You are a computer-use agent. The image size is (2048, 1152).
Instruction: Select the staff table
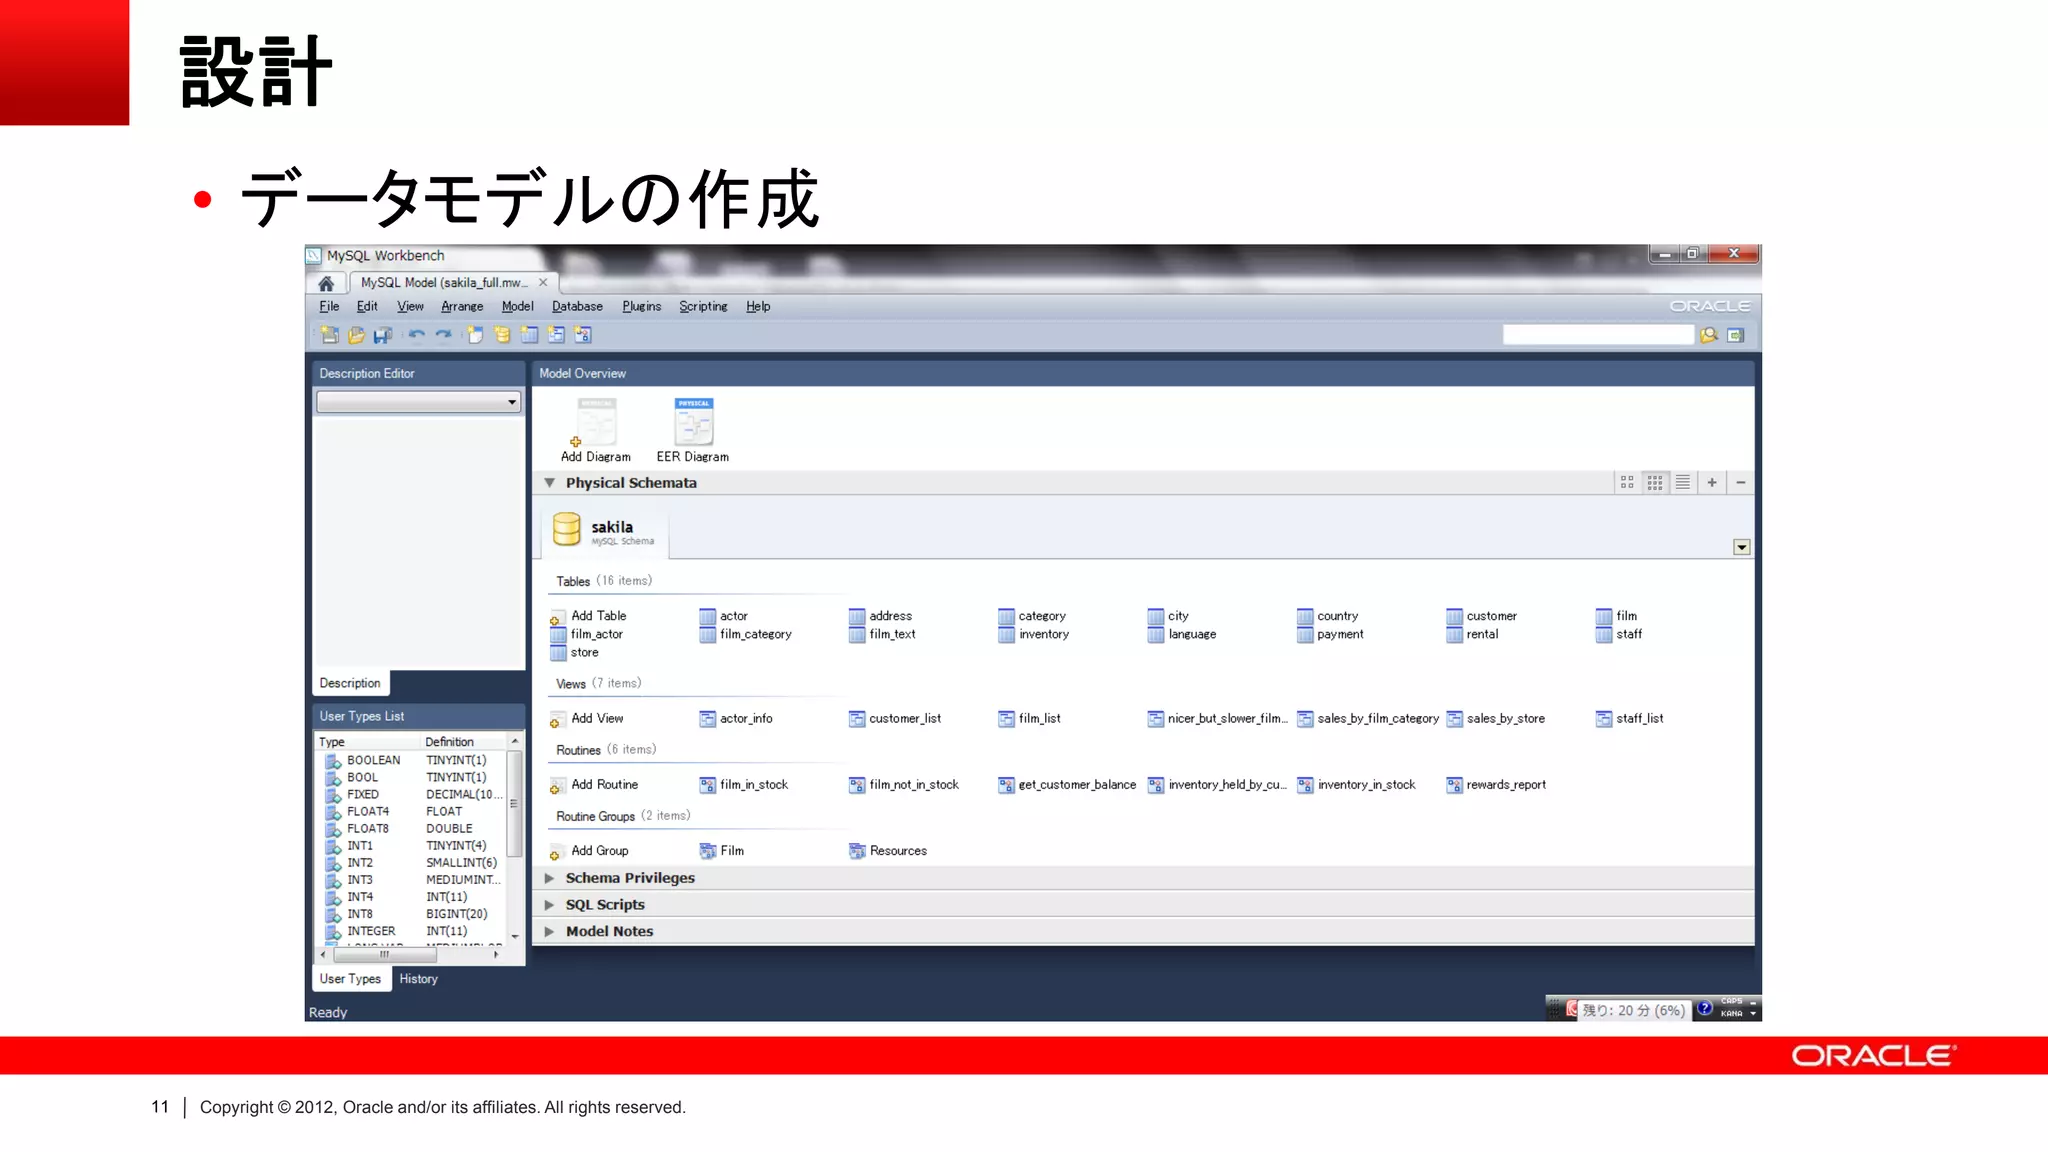1619,634
